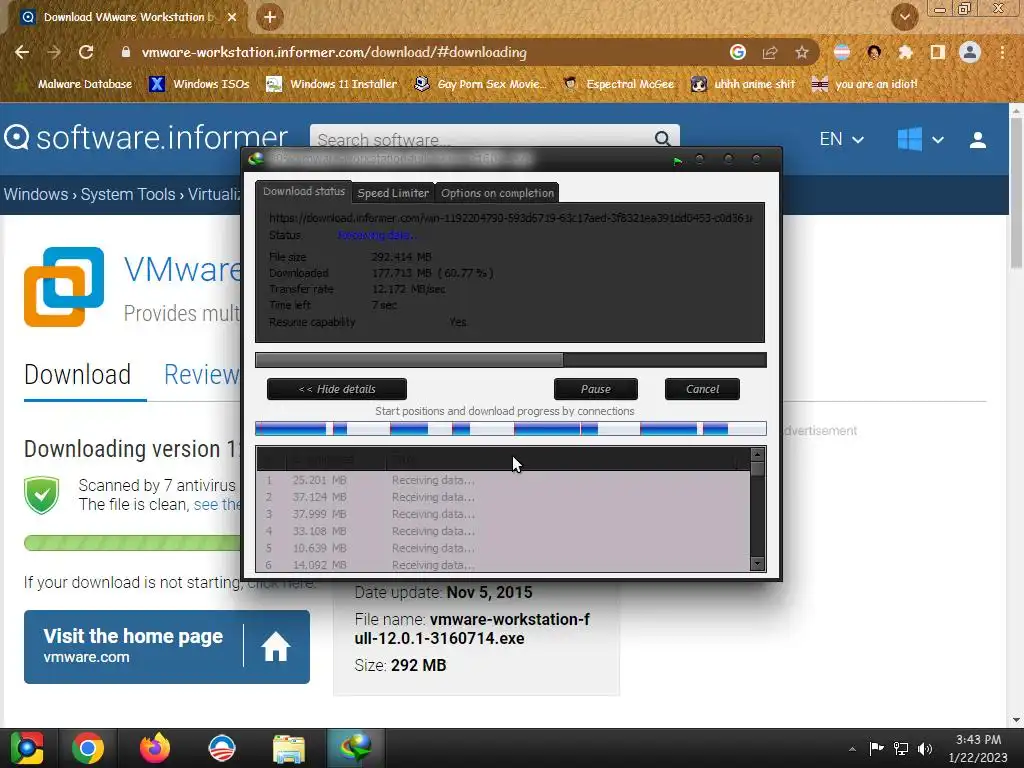Select connection row 1 with 25.201 MB
The height and width of the screenshot is (768, 1024).
tap(503, 480)
